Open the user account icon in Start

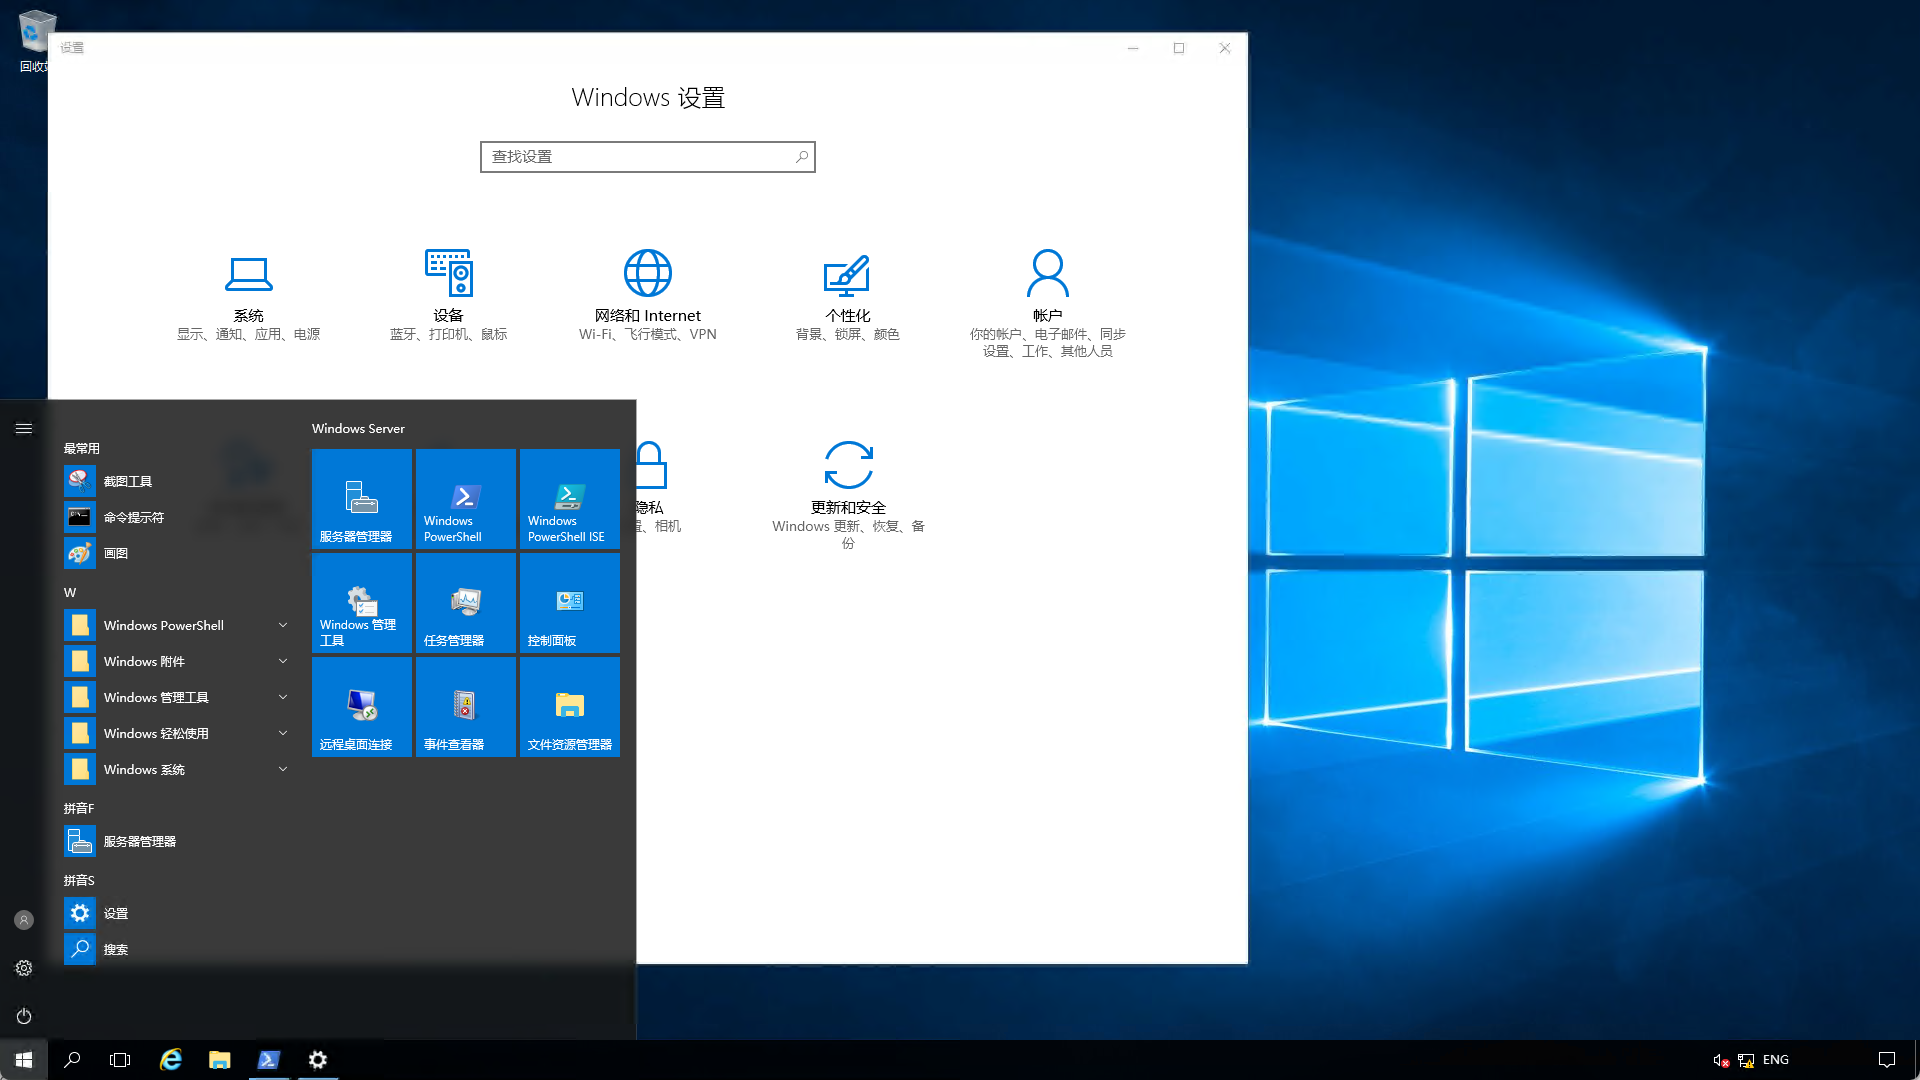[24, 920]
